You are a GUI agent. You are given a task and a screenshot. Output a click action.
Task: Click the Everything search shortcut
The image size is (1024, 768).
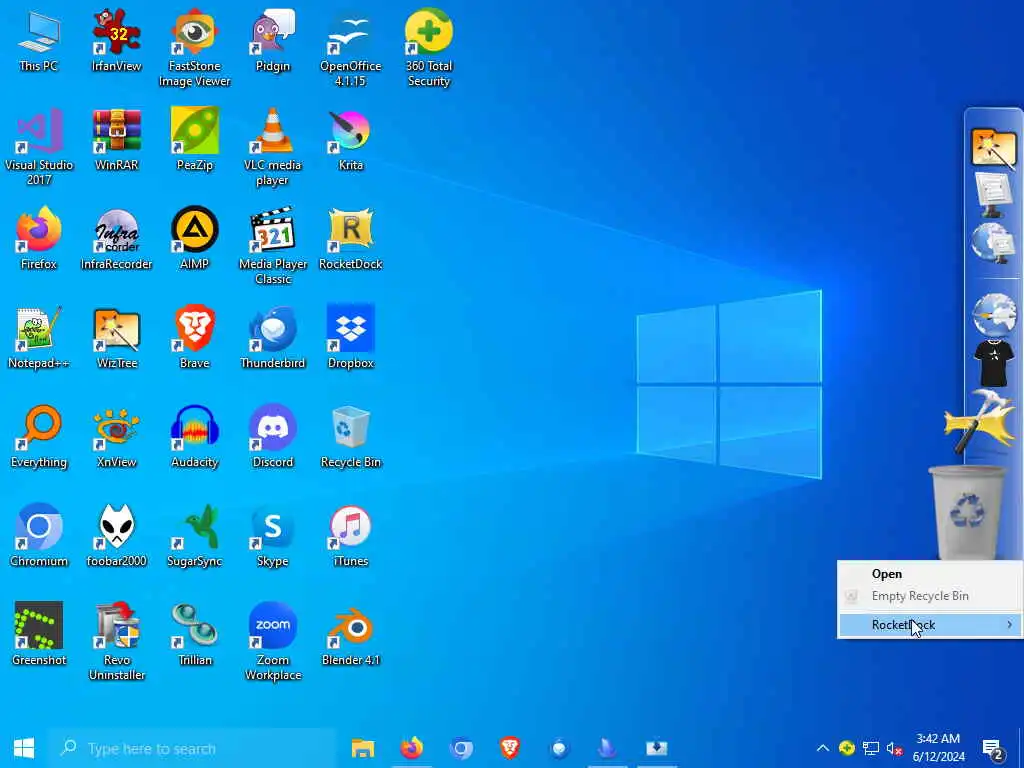(39, 437)
